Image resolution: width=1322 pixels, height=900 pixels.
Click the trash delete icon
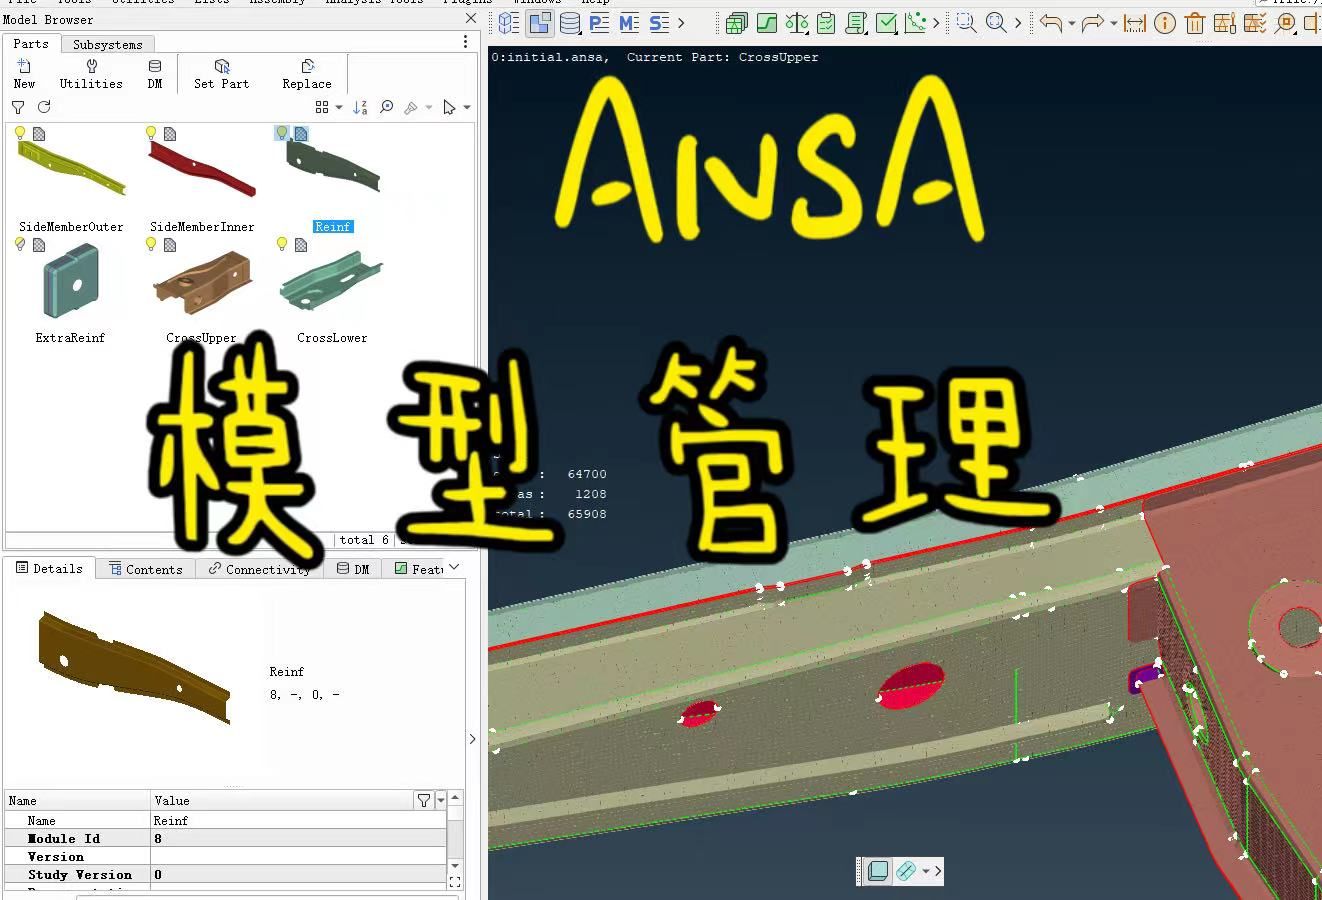coord(1196,23)
